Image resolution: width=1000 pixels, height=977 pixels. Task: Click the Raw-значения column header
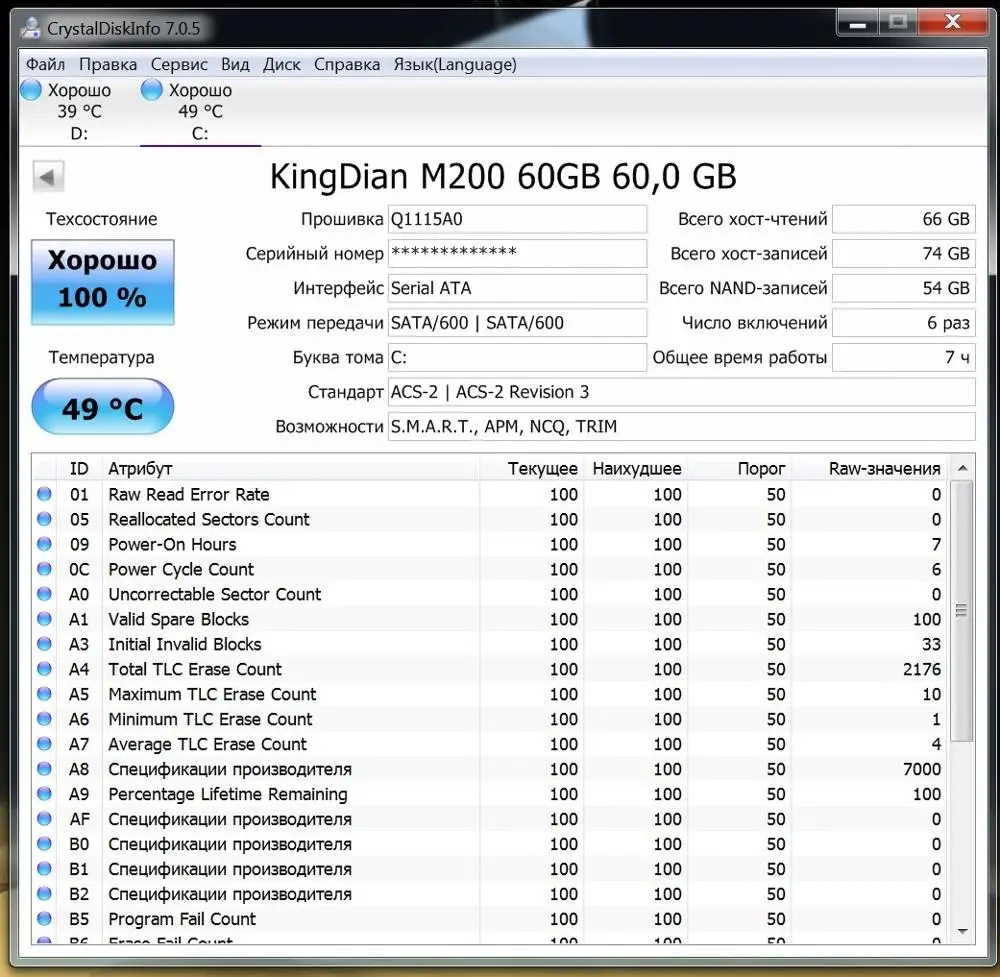click(x=870, y=469)
